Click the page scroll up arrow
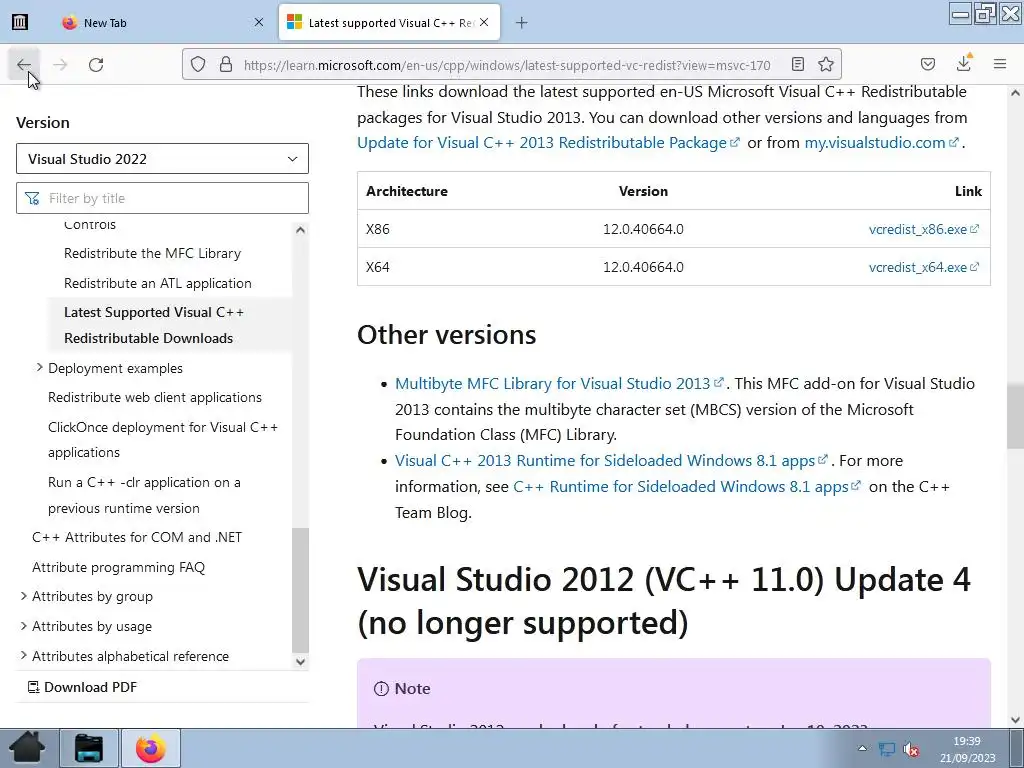This screenshot has height=768, width=1024. click(1015, 93)
